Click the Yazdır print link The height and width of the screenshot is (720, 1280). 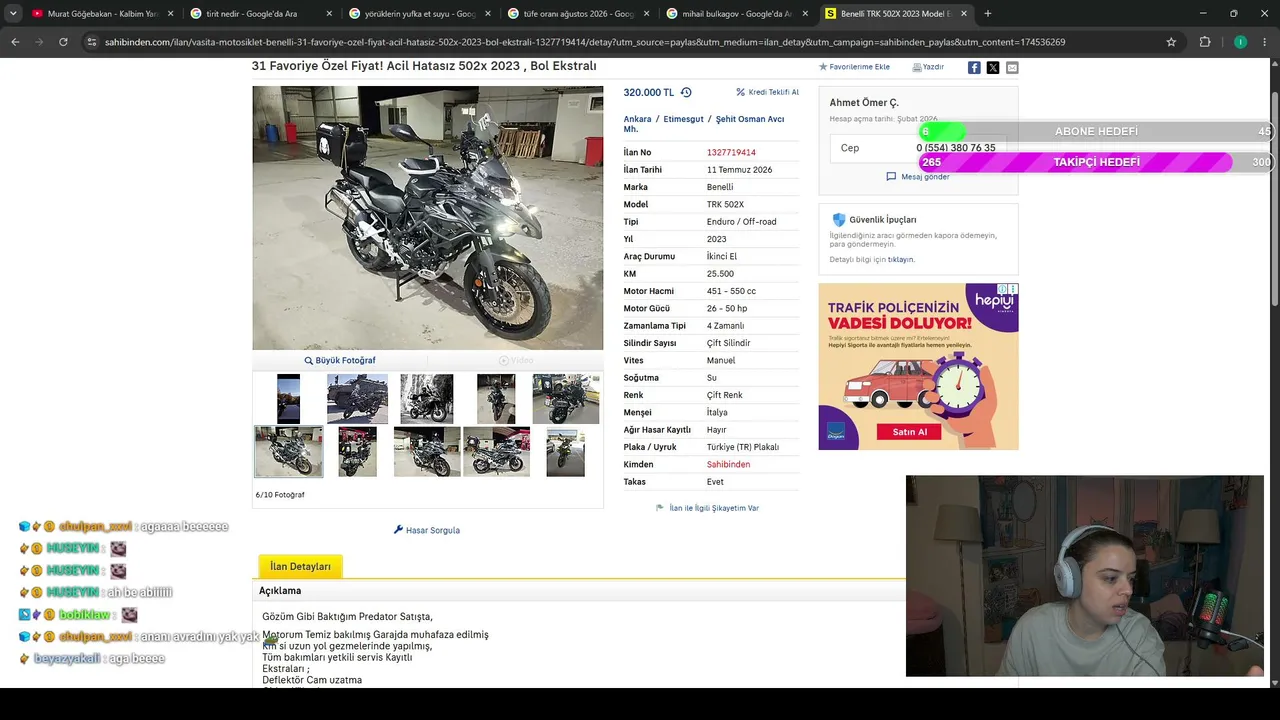(928, 67)
